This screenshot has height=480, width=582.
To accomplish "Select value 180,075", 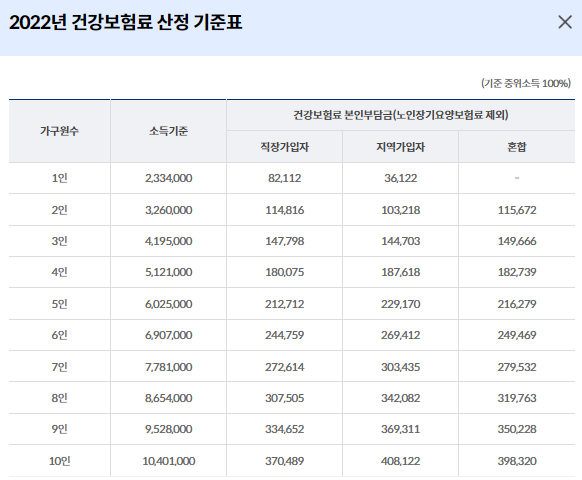I will click(285, 272).
